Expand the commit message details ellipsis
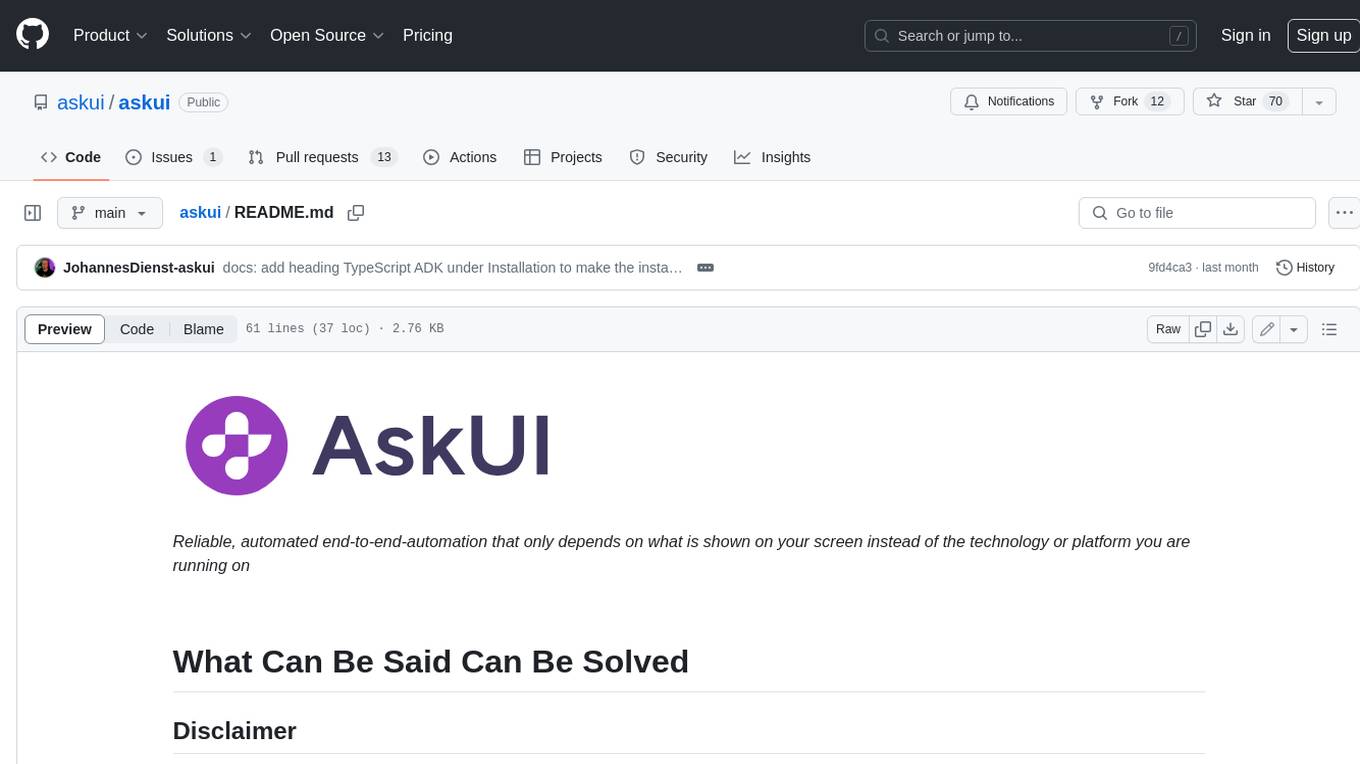The image size is (1360, 764). click(x=705, y=268)
